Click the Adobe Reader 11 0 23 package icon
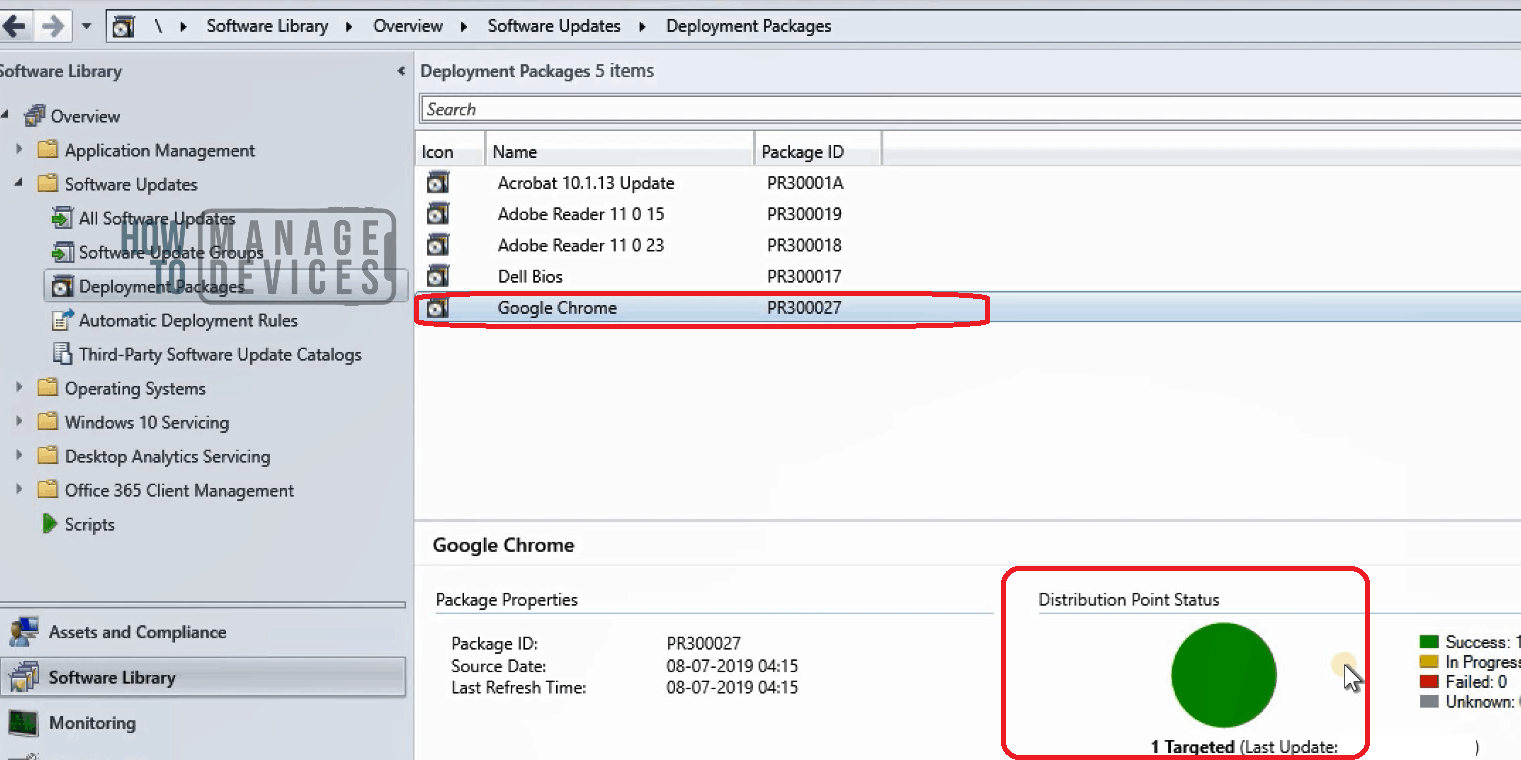Viewport: 1521px width, 760px height. [438, 245]
